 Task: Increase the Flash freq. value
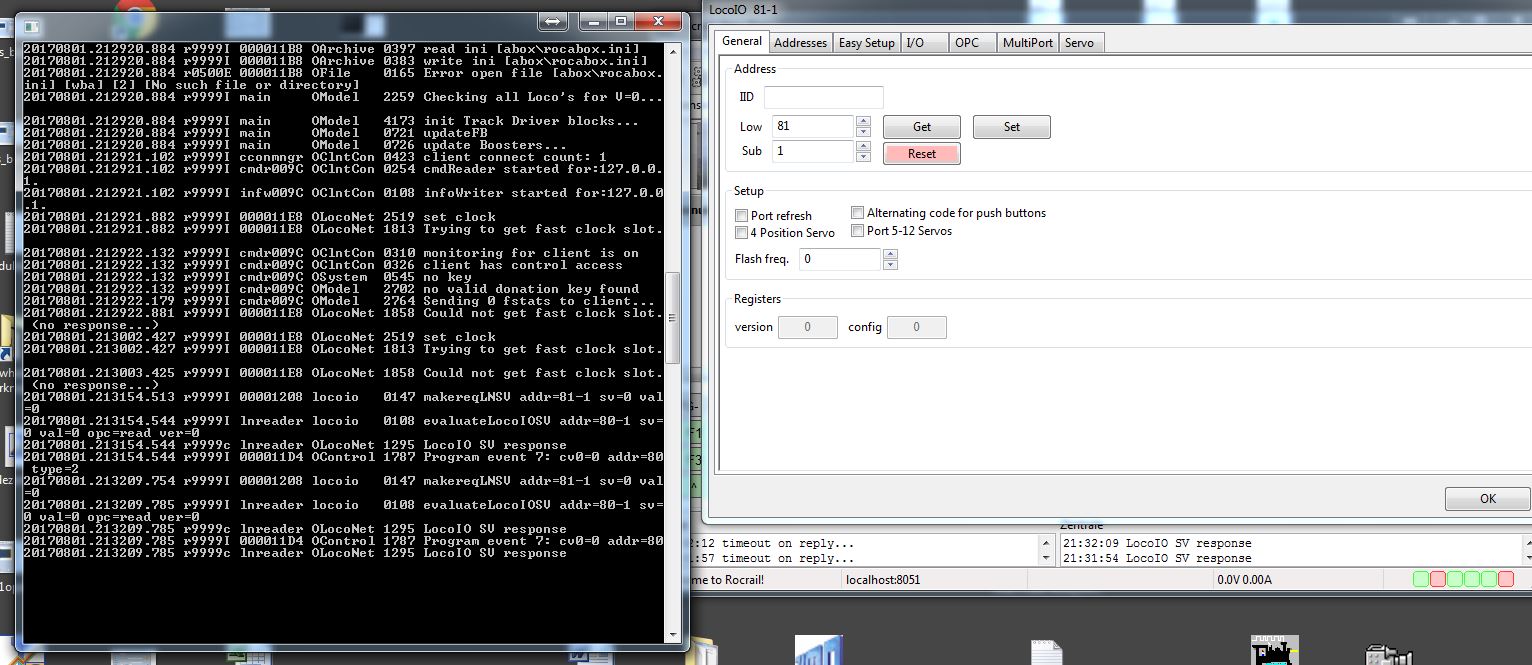pyautogui.click(x=890, y=254)
